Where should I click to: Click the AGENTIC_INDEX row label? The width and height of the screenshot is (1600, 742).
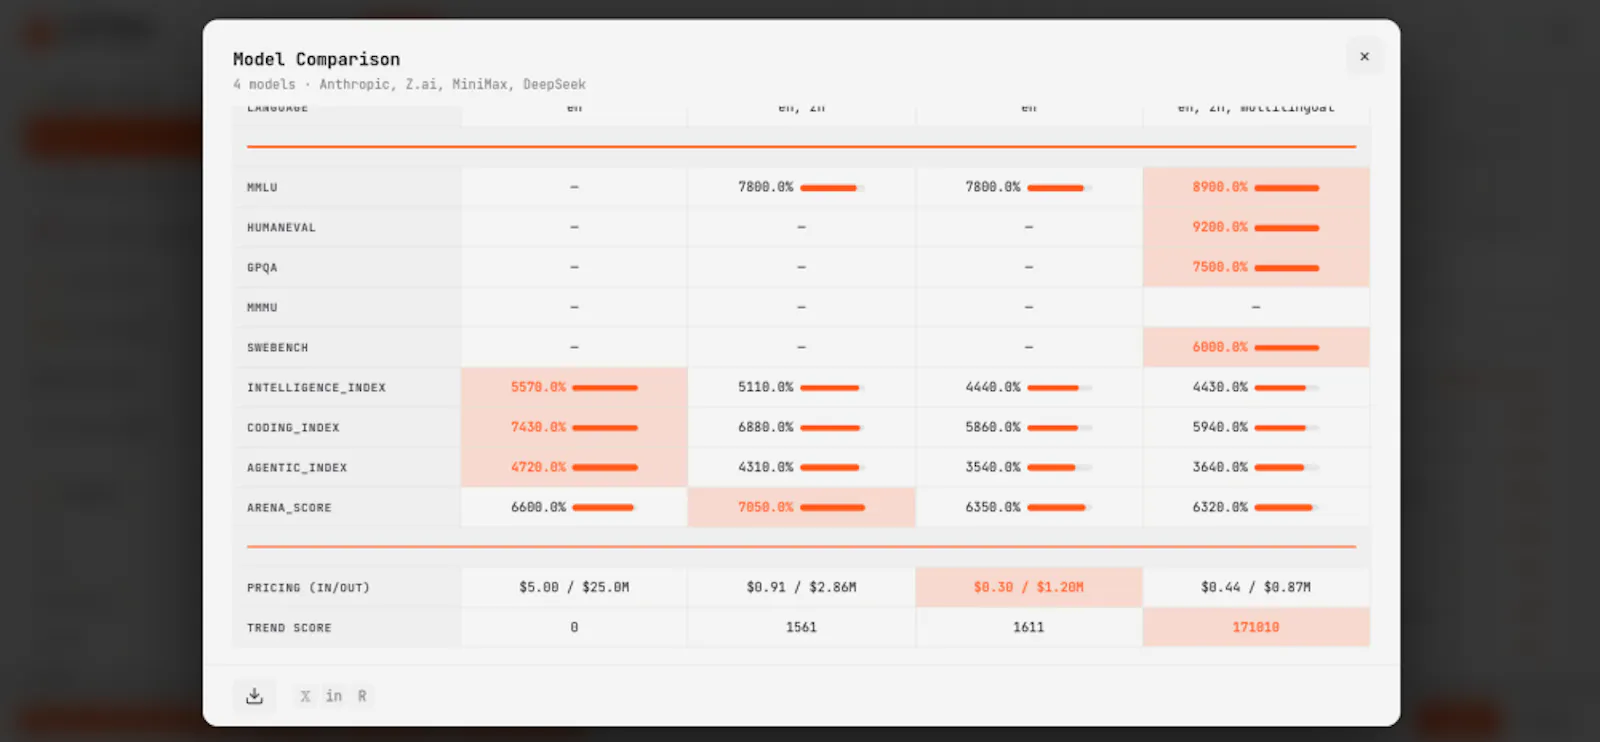[x=297, y=467]
